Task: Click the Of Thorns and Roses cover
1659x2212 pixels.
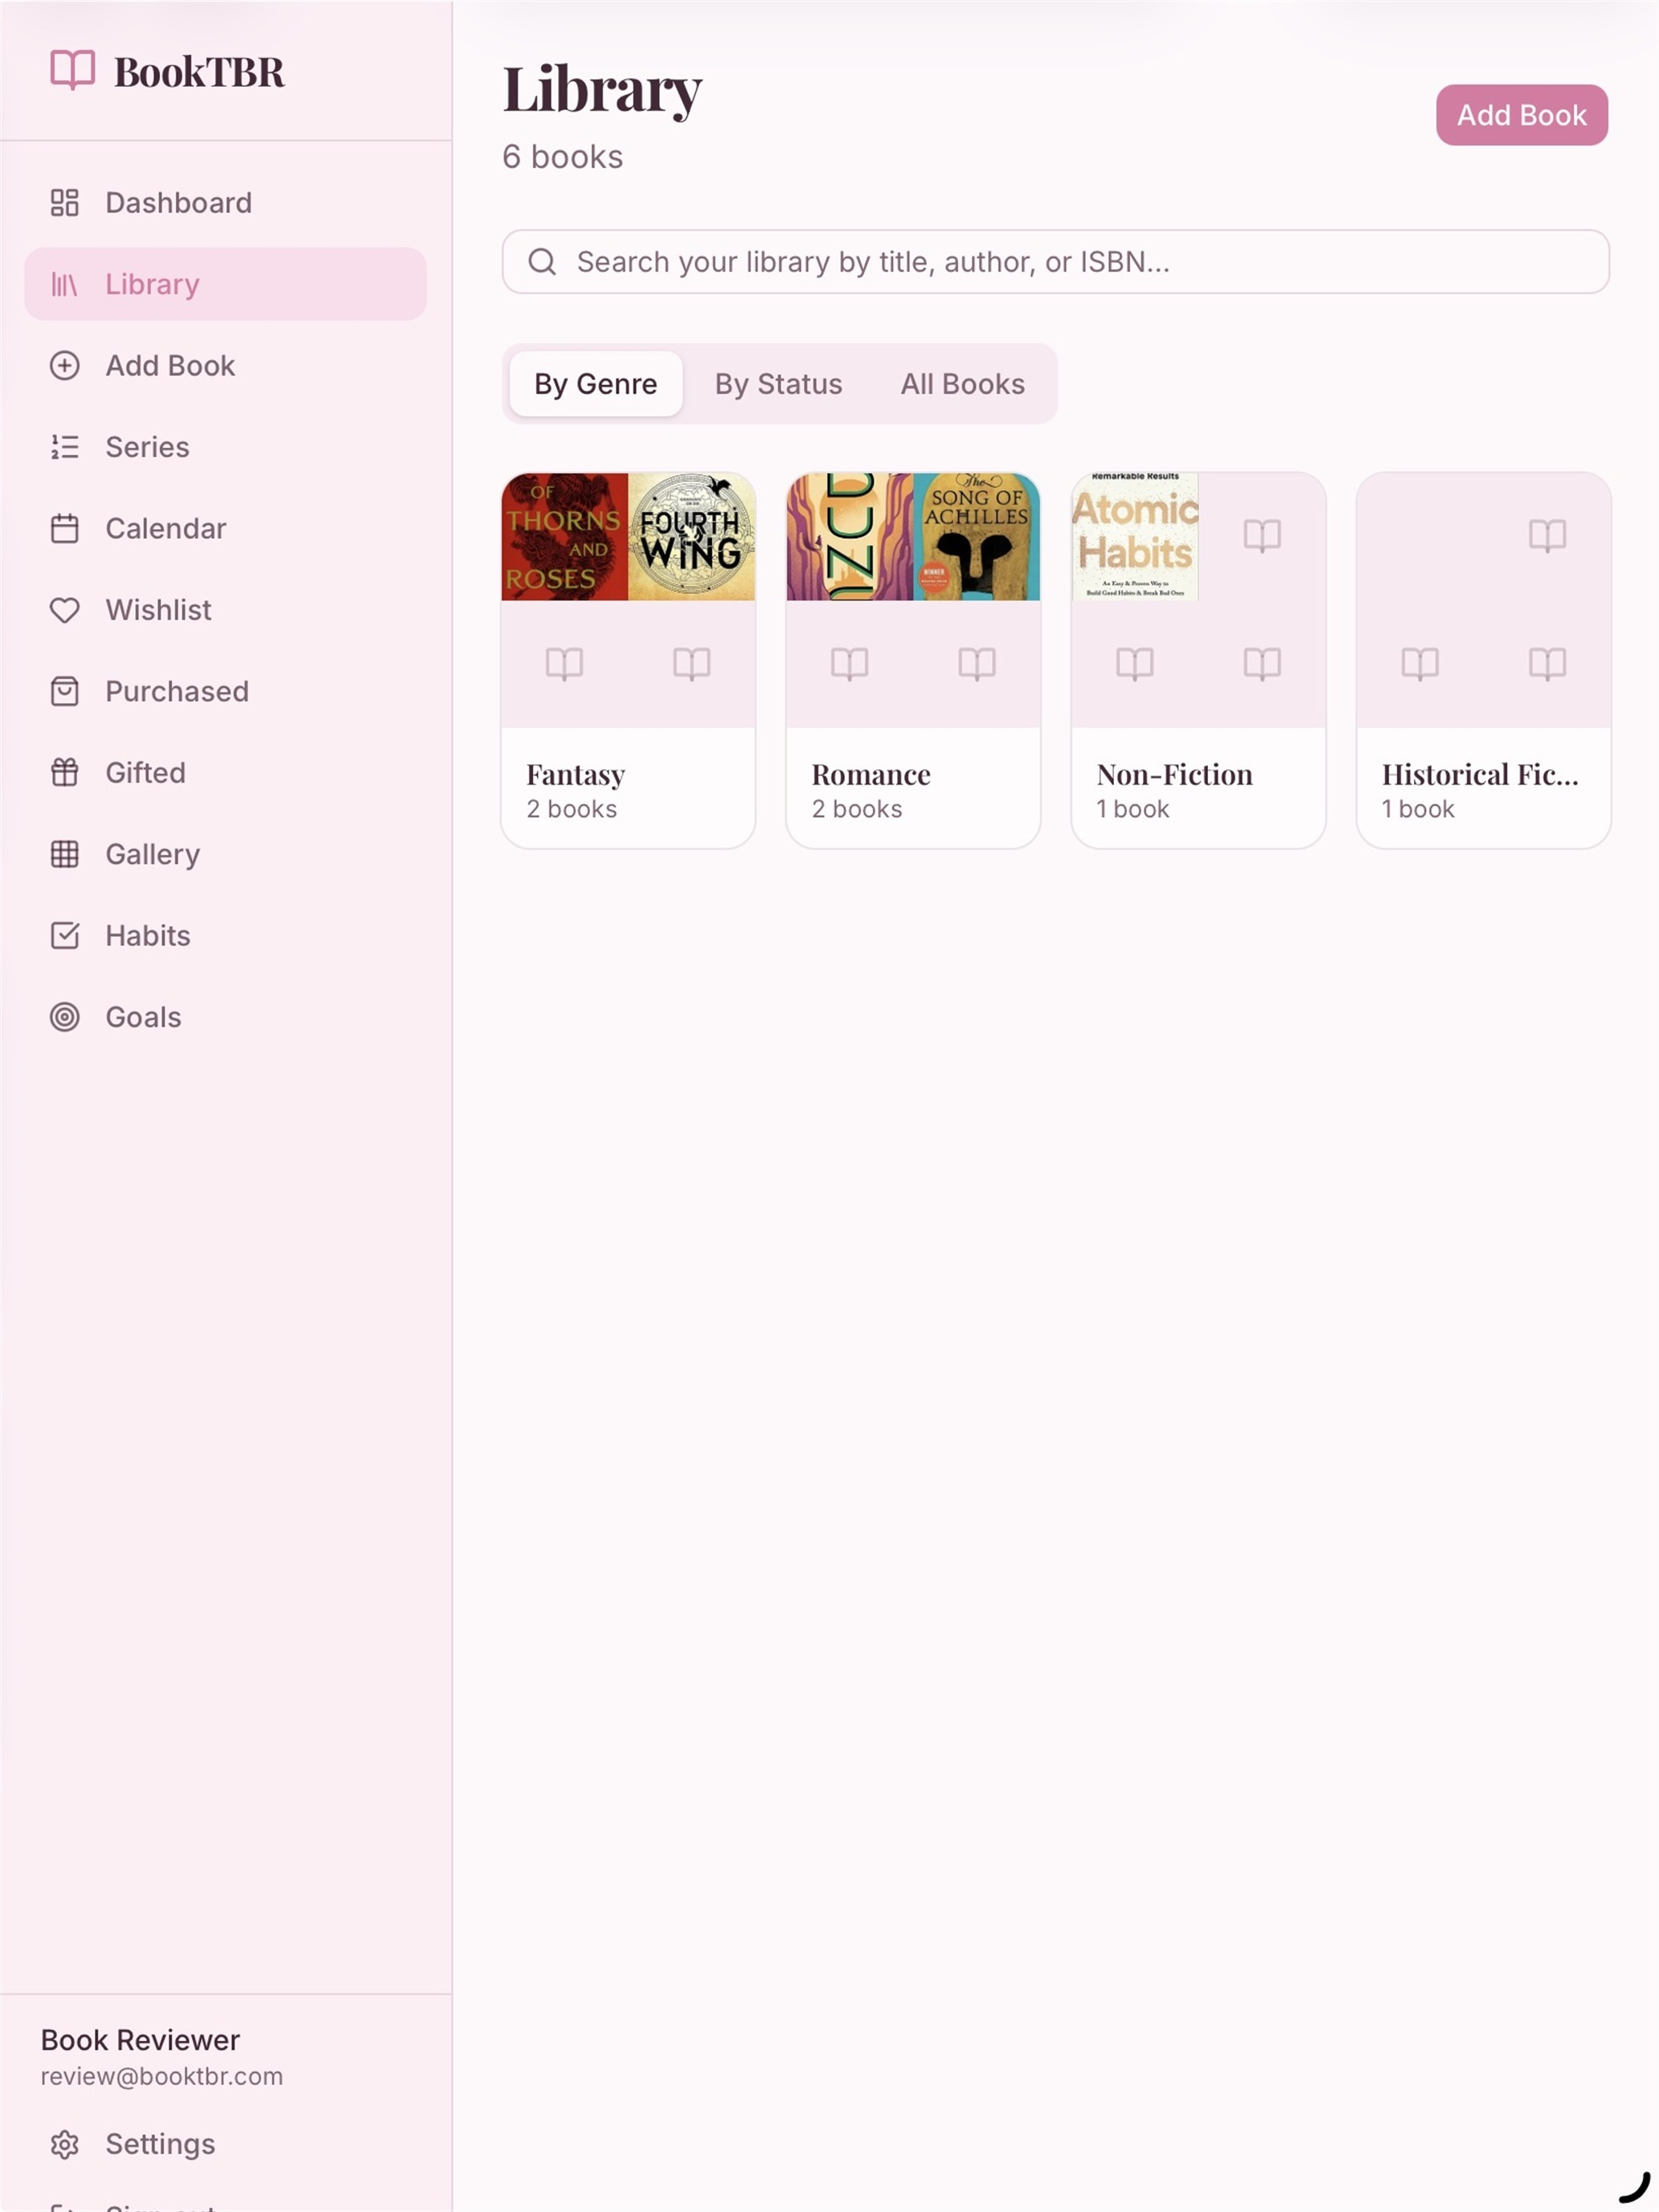Action: [x=565, y=537]
